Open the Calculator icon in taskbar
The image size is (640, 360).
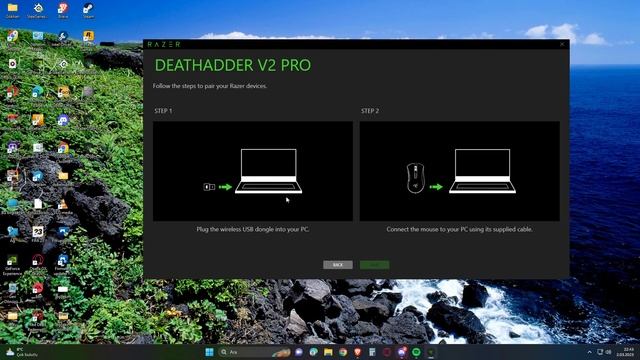click(372, 352)
